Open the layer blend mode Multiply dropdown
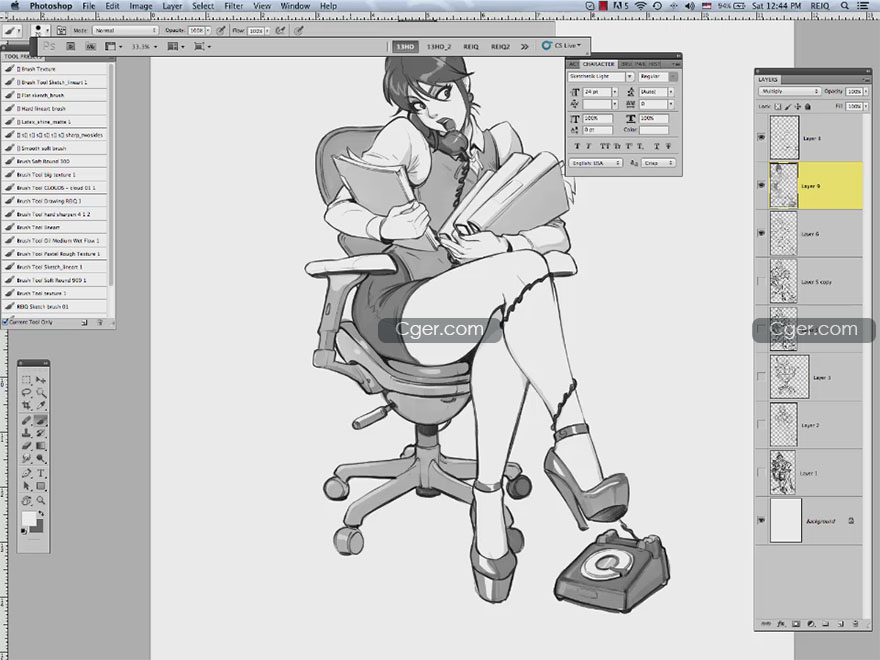 790,91
